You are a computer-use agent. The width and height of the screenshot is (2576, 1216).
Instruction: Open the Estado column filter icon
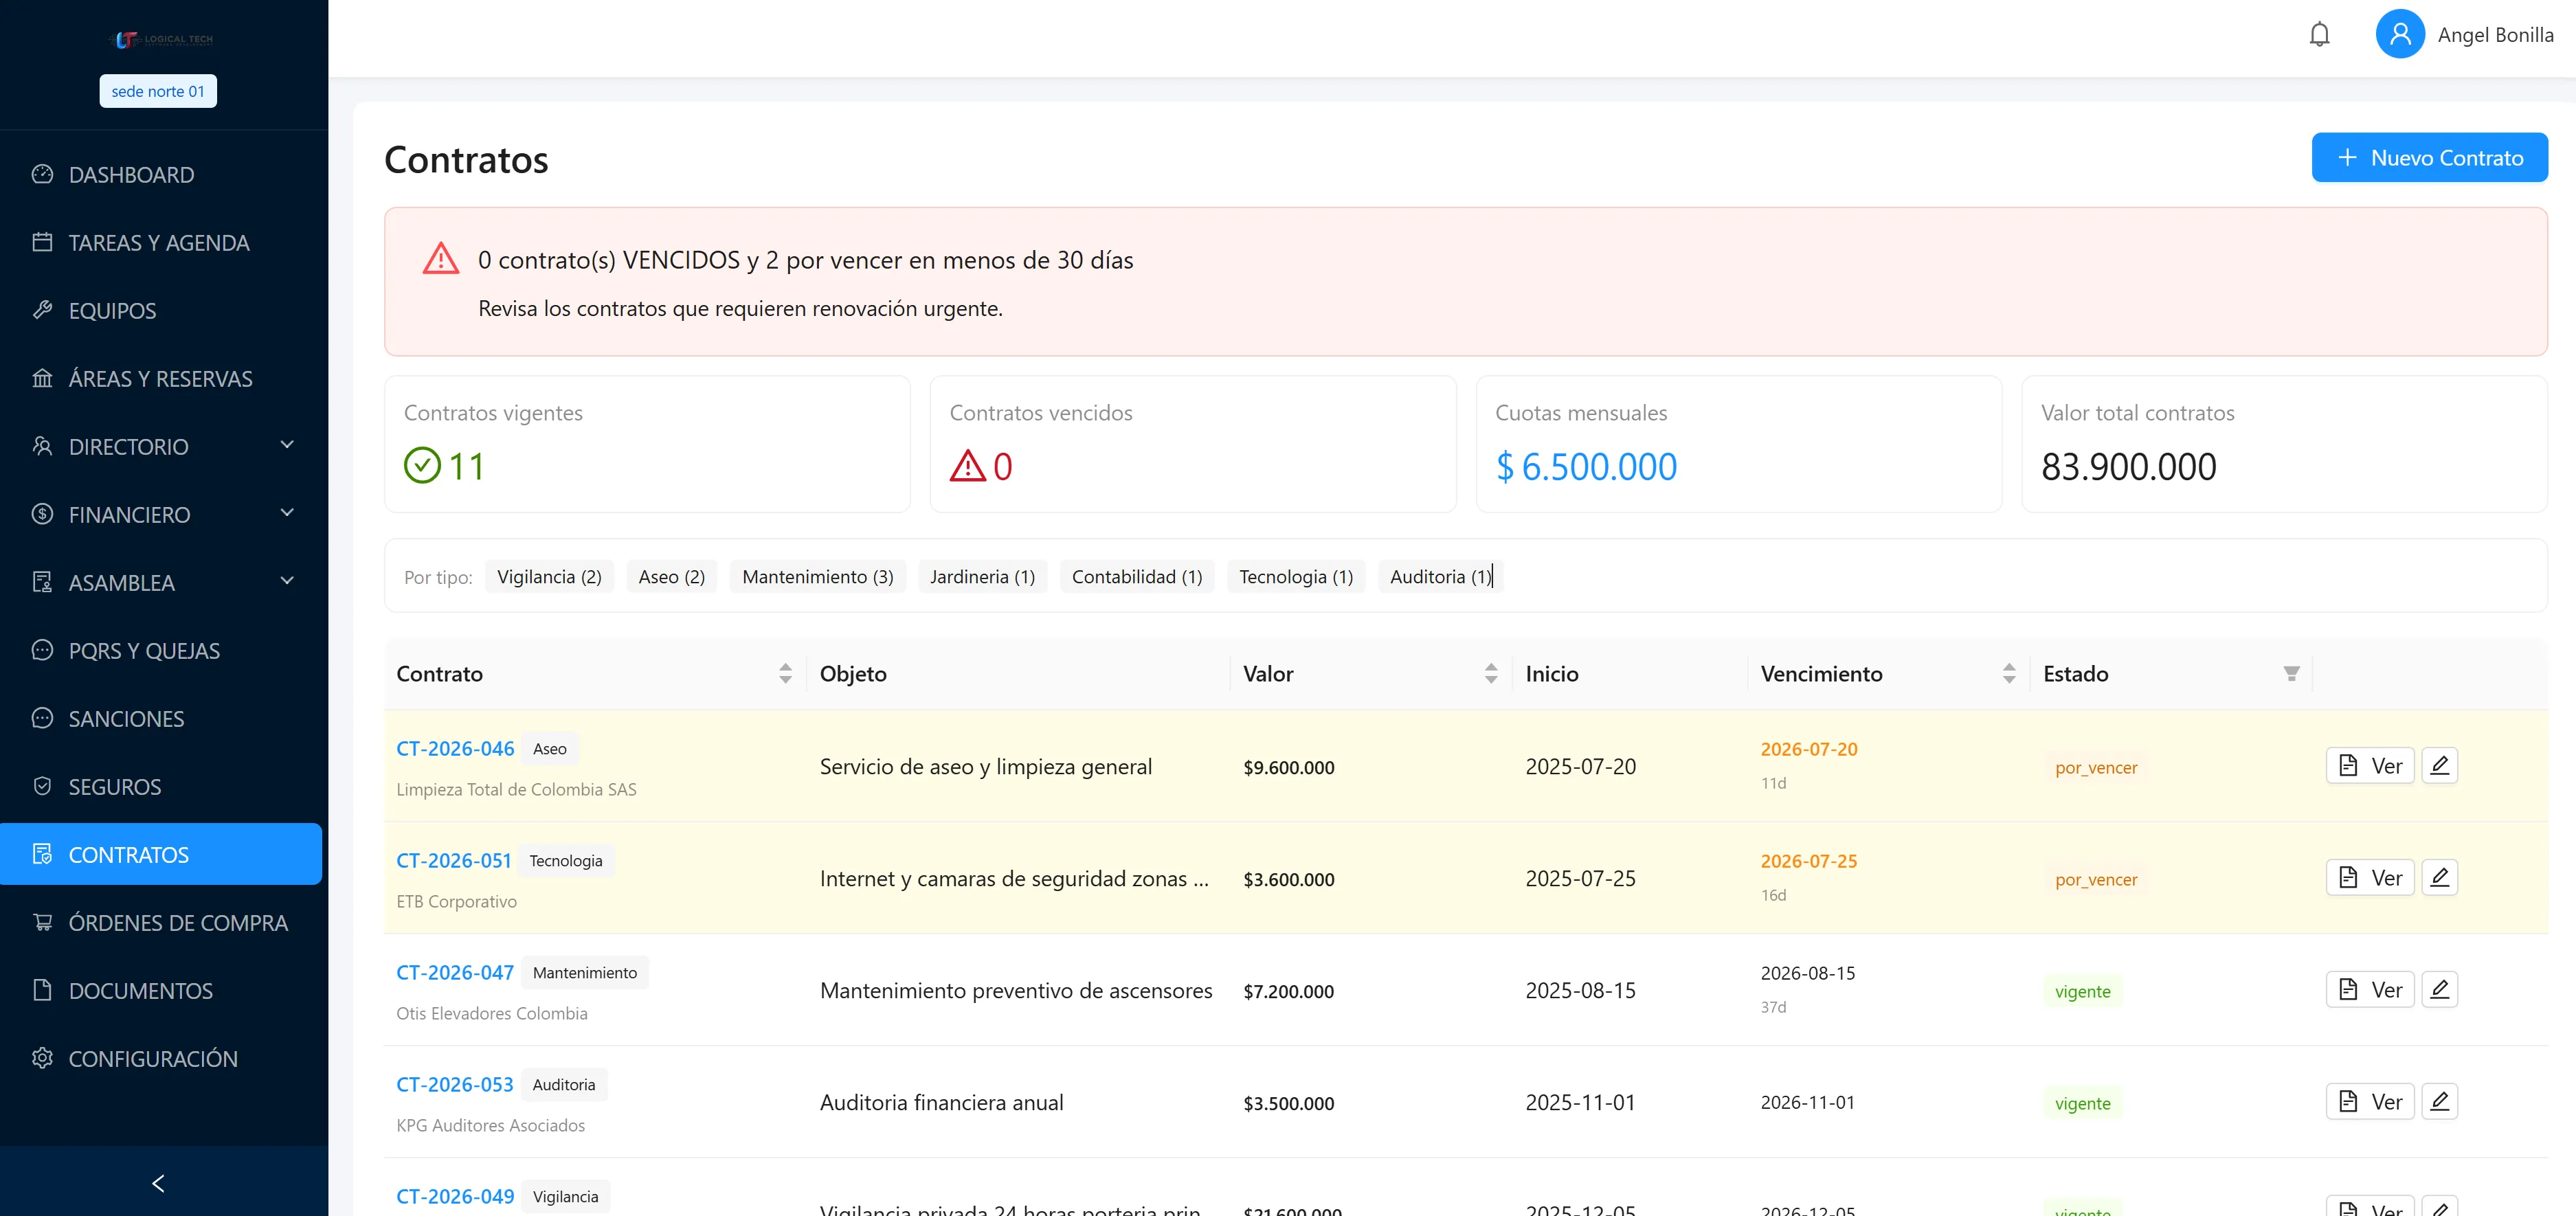tap(2291, 674)
